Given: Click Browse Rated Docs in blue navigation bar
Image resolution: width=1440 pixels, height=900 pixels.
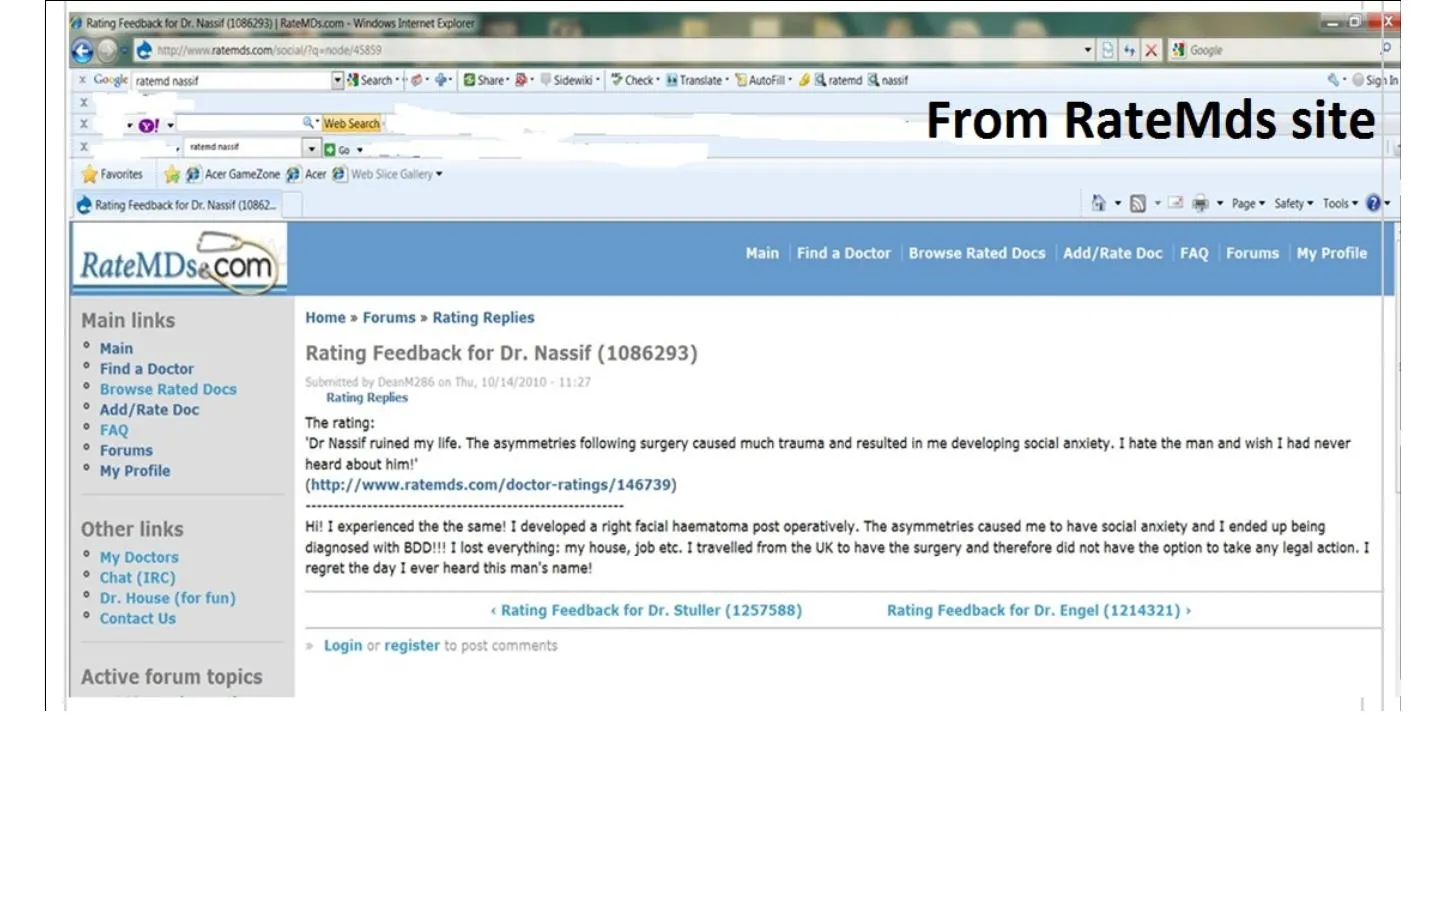Looking at the screenshot, I should (977, 253).
